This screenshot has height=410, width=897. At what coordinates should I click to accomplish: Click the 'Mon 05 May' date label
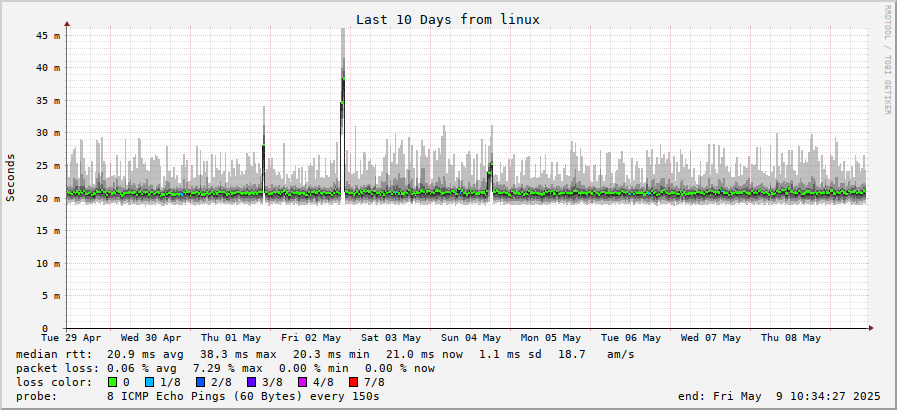551,338
